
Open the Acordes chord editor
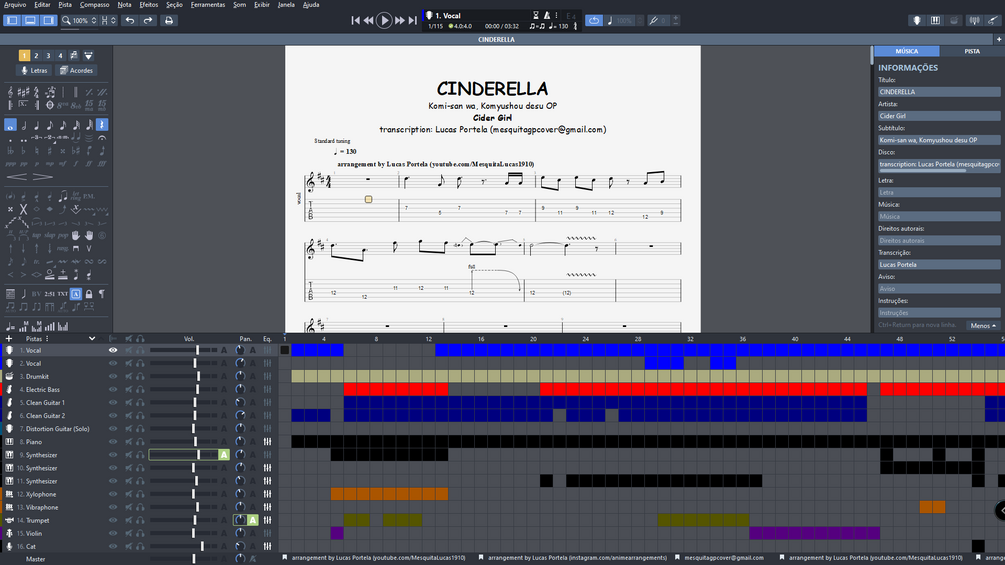pos(76,70)
